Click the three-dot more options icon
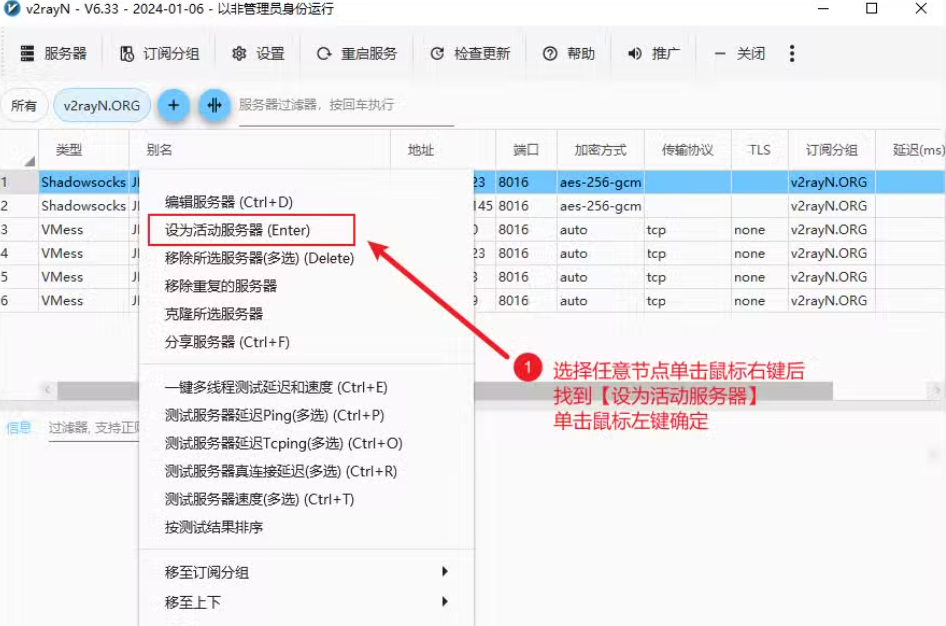This screenshot has width=946, height=626. tap(792, 54)
